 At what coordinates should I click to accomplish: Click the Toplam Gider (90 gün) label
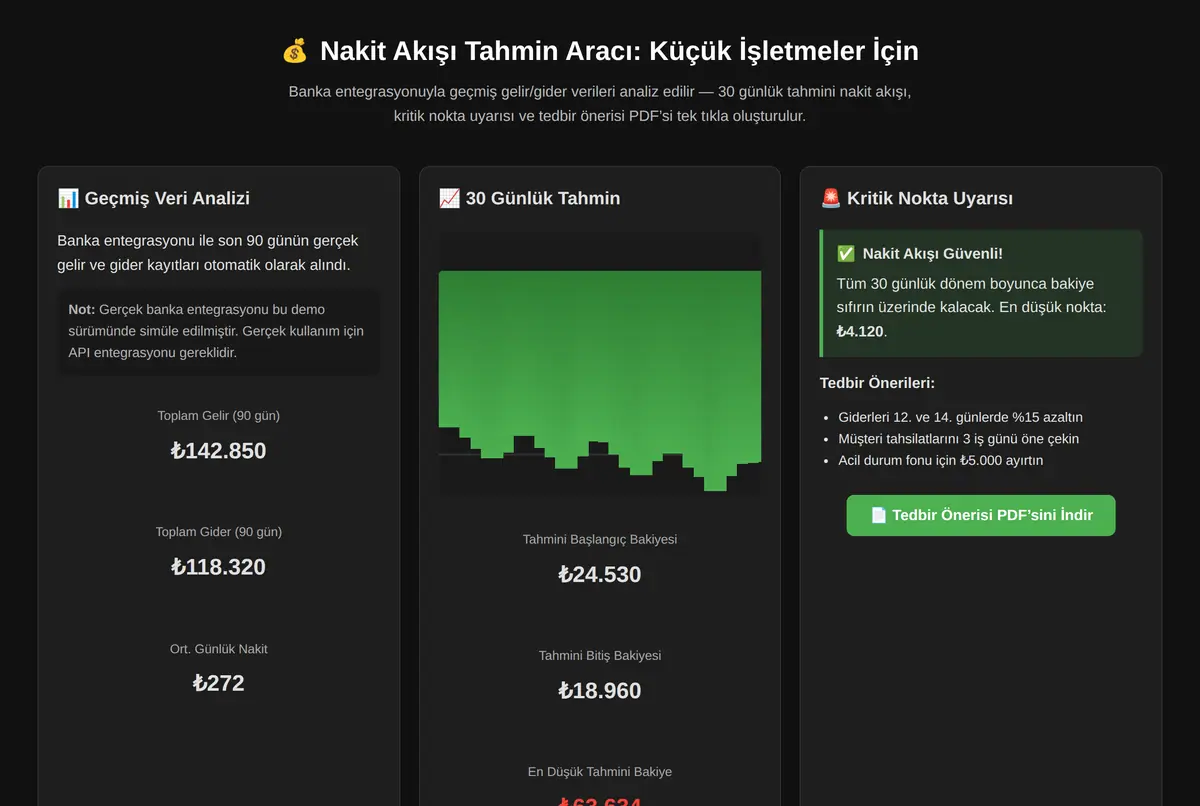click(x=219, y=532)
